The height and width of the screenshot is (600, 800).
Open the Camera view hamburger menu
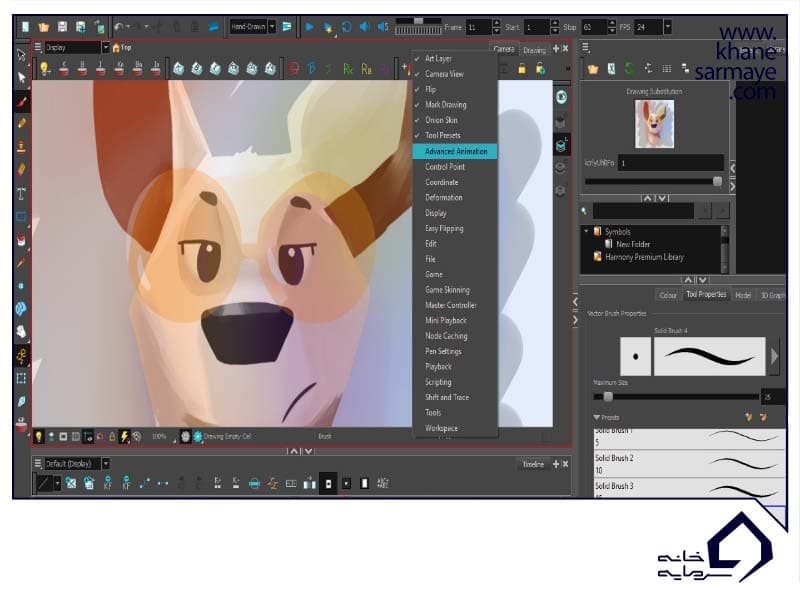pyautogui.click(x=38, y=47)
